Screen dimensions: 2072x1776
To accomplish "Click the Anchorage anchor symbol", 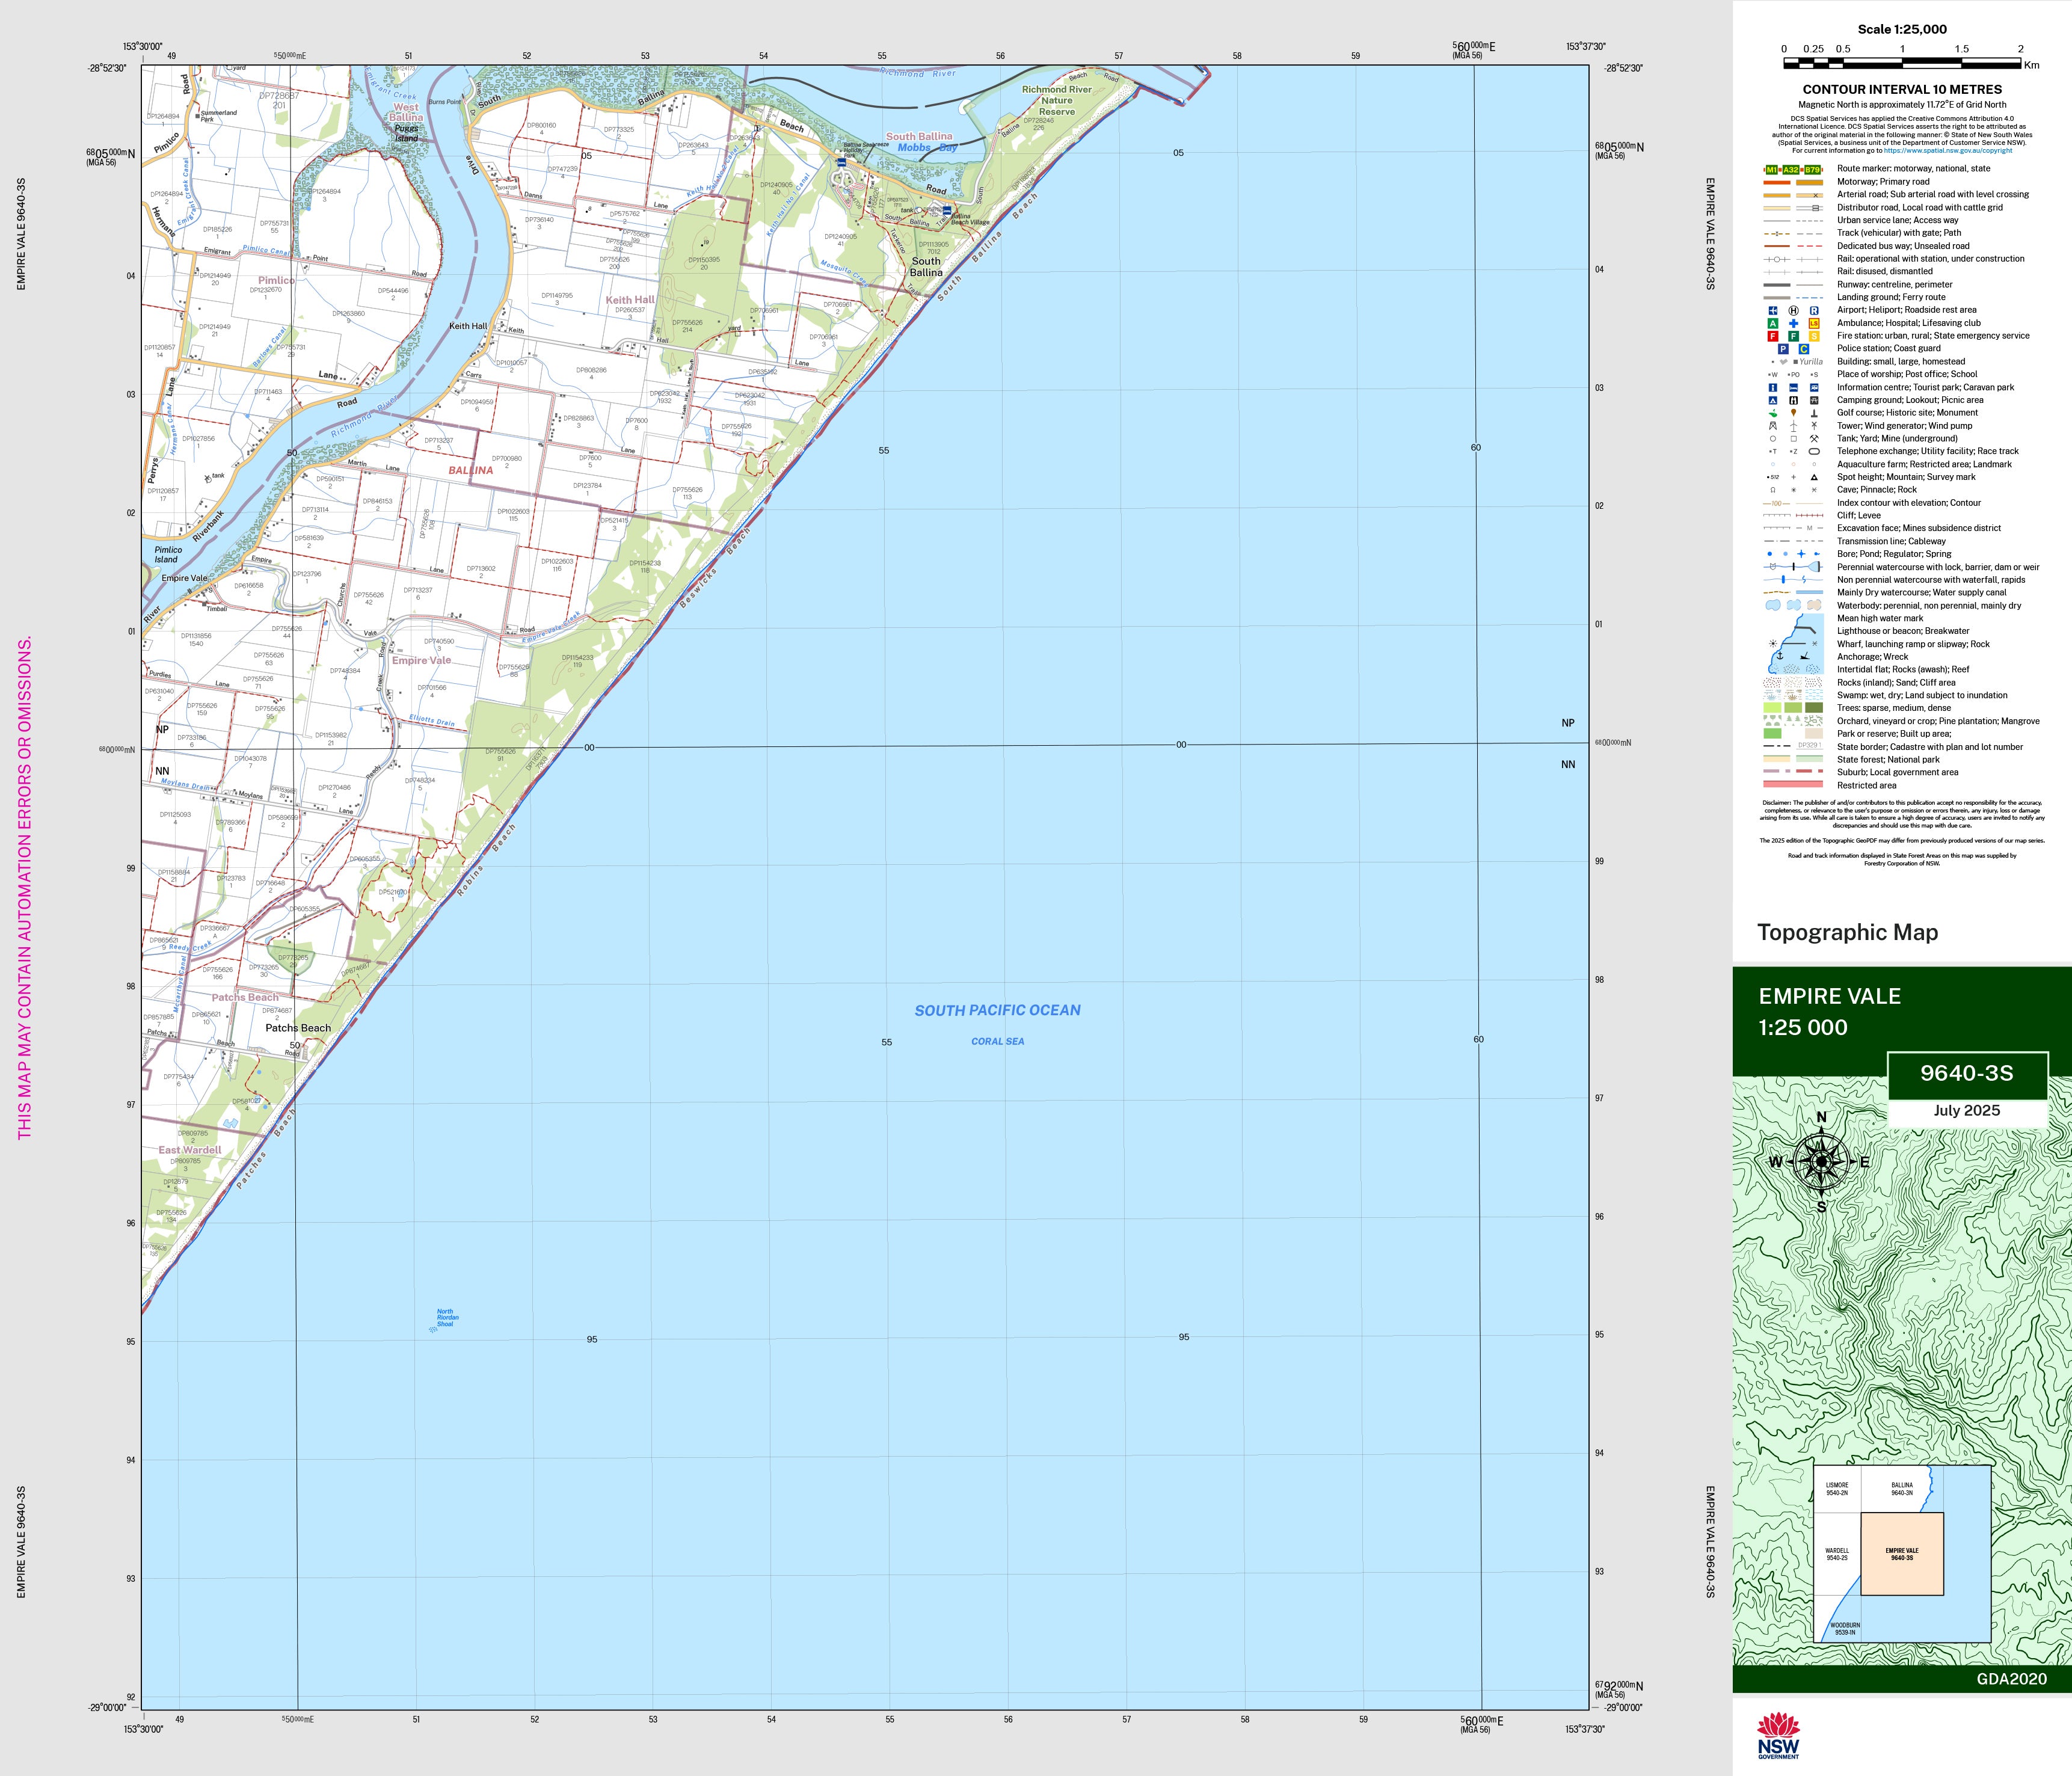I will point(1779,656).
